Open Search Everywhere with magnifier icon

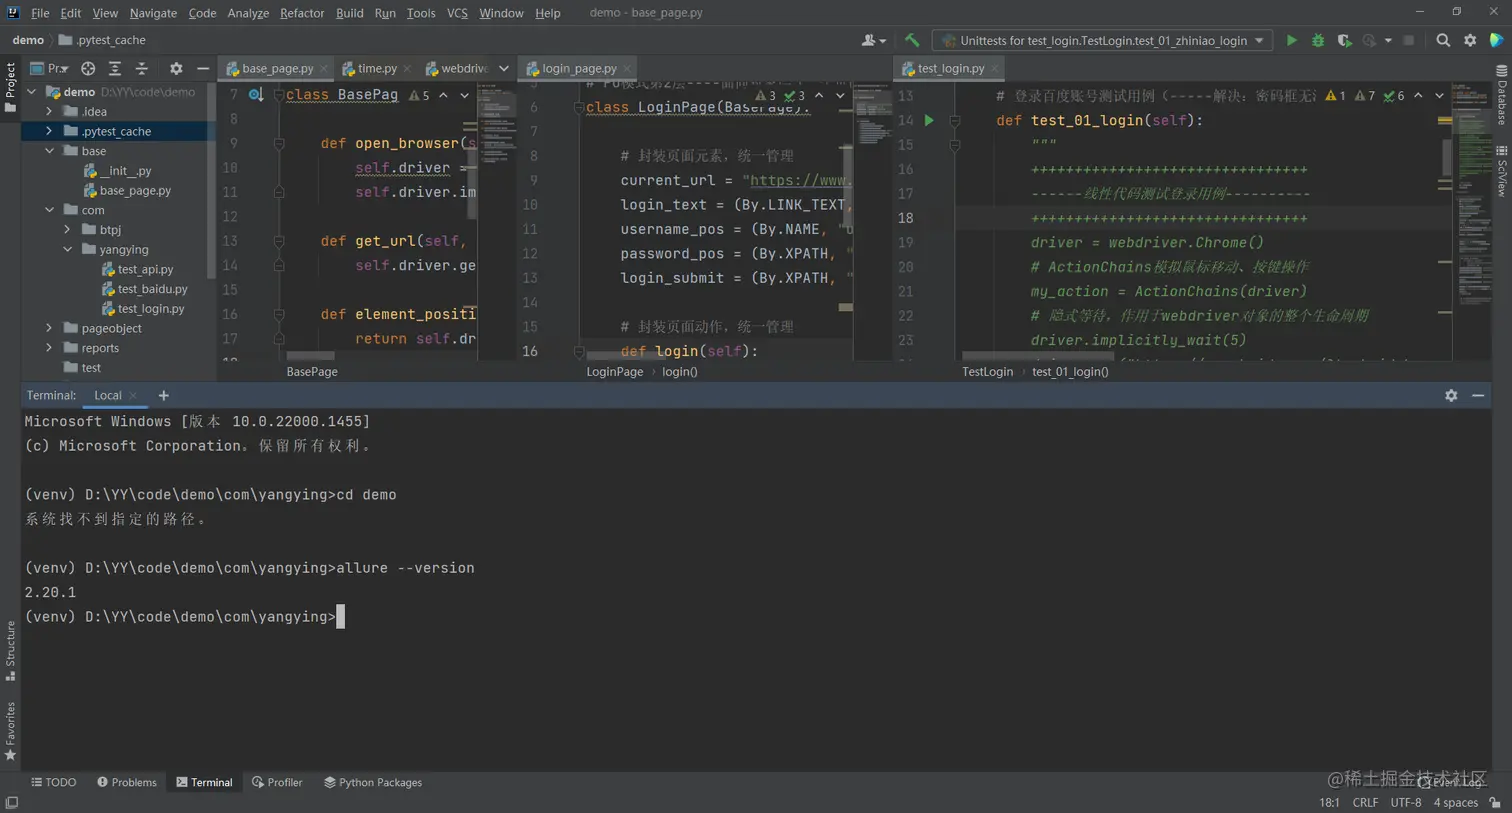(1444, 40)
